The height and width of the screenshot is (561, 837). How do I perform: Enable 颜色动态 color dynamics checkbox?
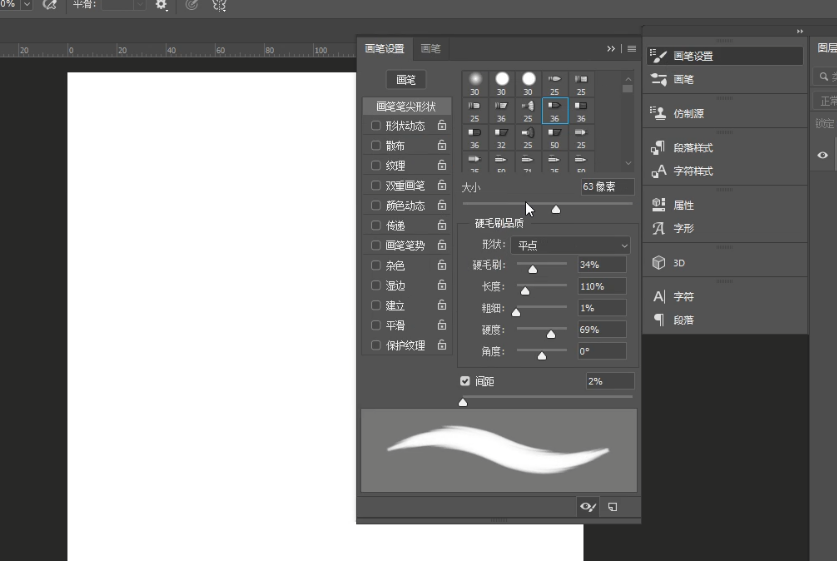tap(376, 206)
